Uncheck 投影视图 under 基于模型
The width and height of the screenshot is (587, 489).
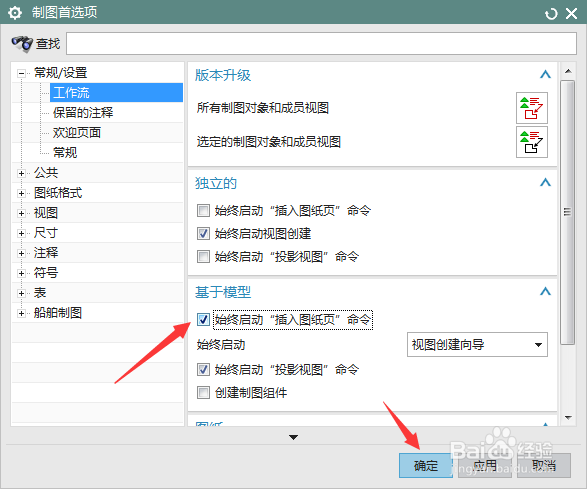tap(203, 370)
